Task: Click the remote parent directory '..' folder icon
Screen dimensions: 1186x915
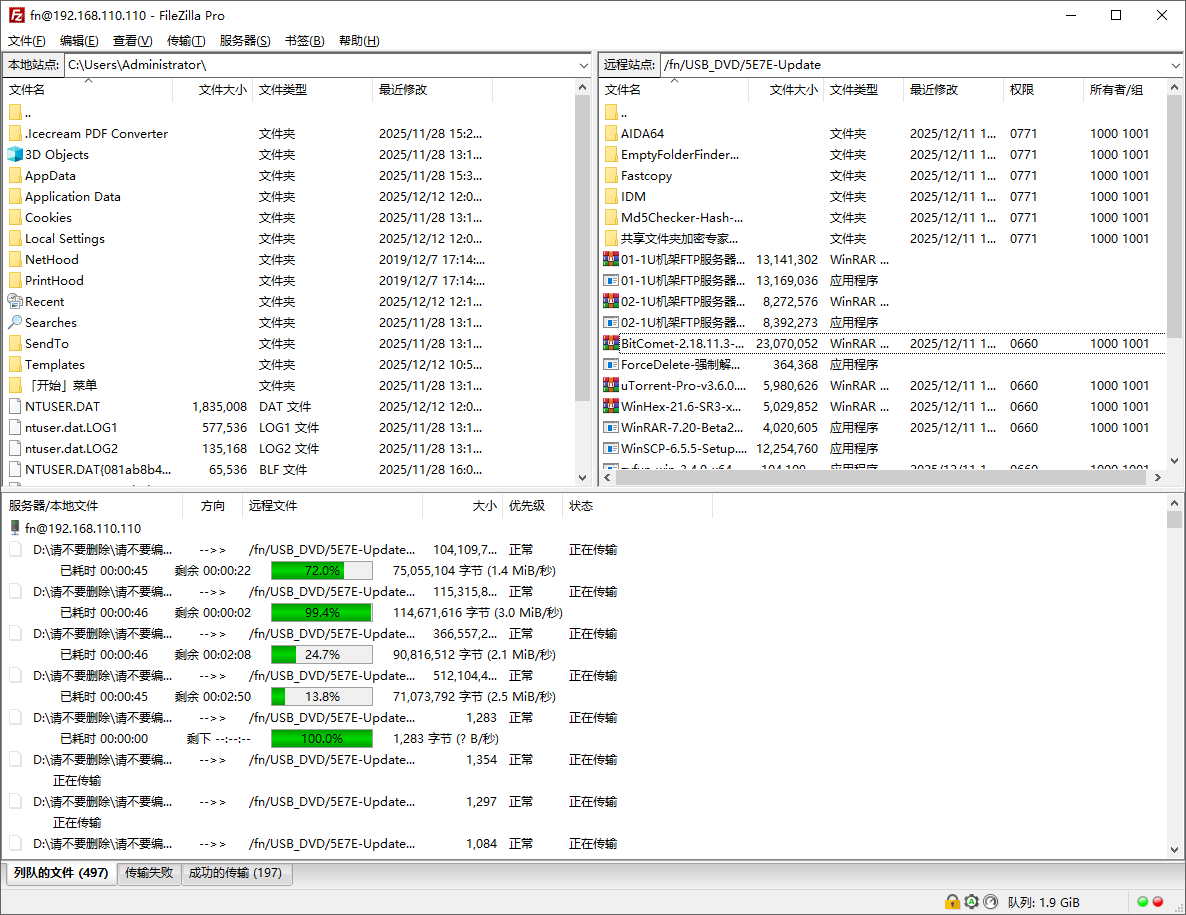Action: 611,113
